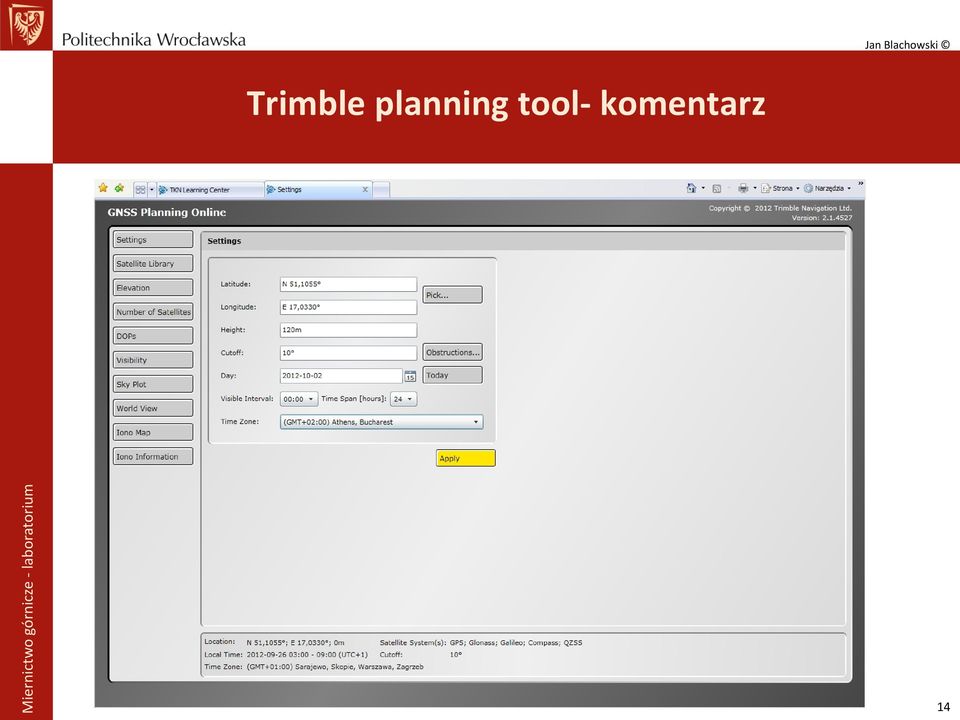Open the Elevation sidebar page
Viewport: 960px width, 720px height.
pos(153,288)
